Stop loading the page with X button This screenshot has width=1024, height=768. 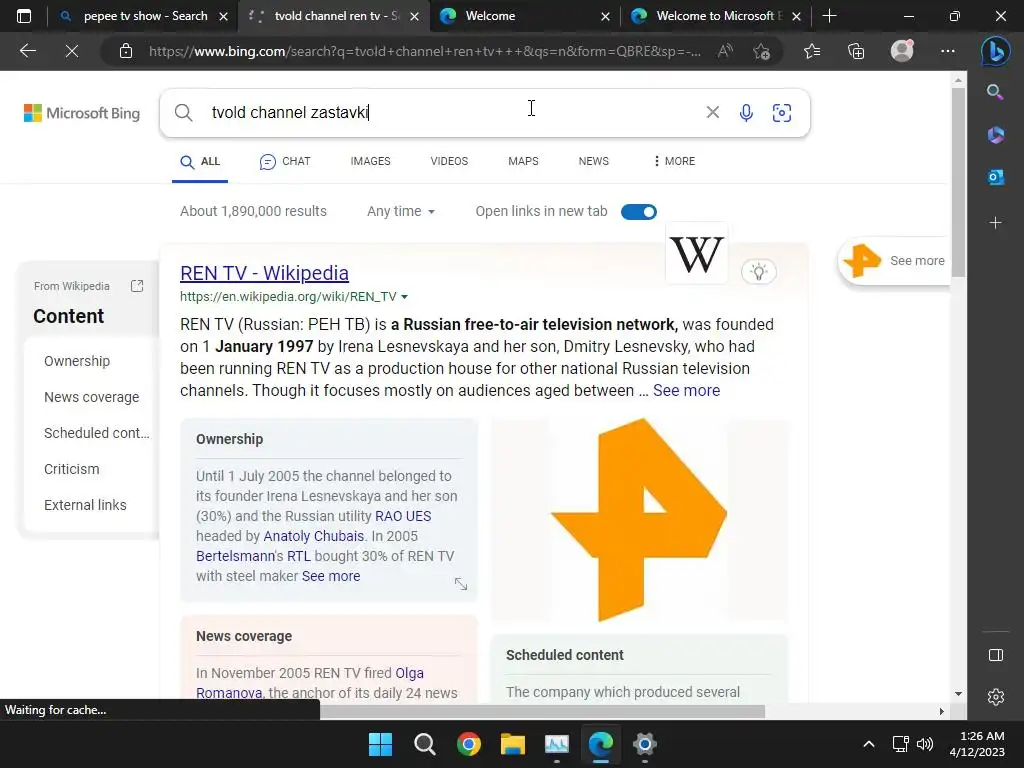click(x=72, y=51)
